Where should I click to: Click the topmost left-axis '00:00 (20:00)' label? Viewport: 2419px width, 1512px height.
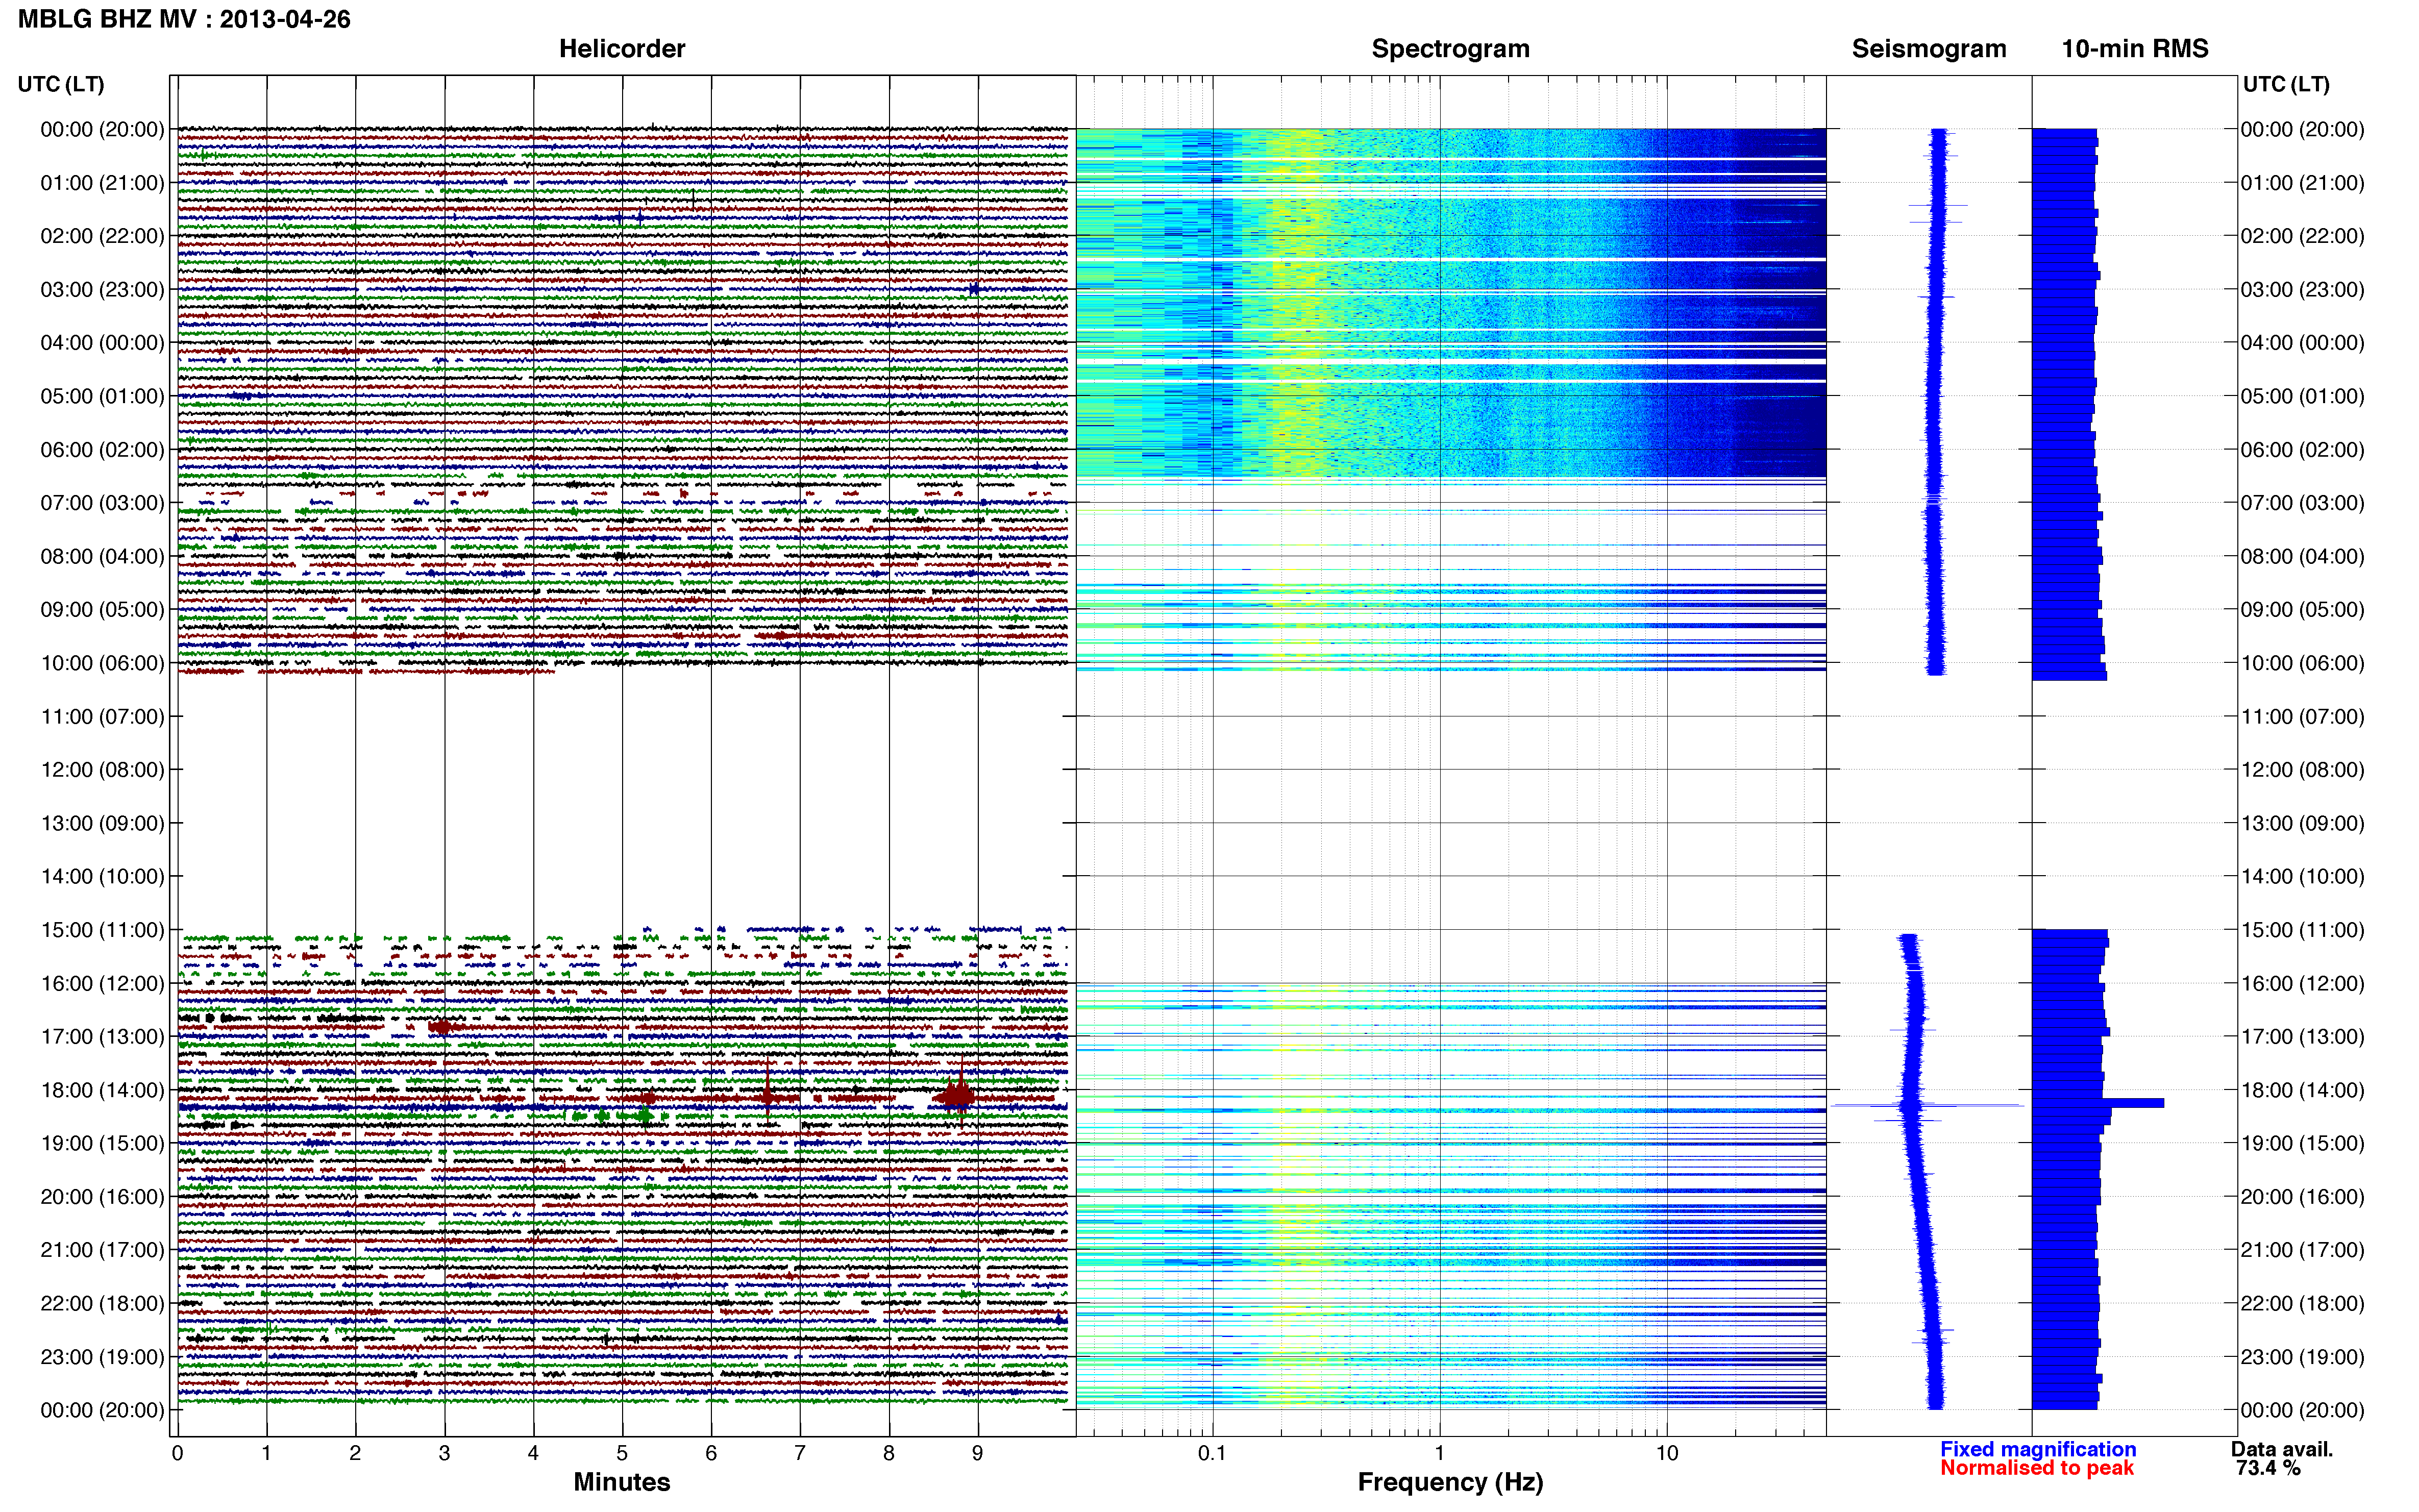(102, 129)
